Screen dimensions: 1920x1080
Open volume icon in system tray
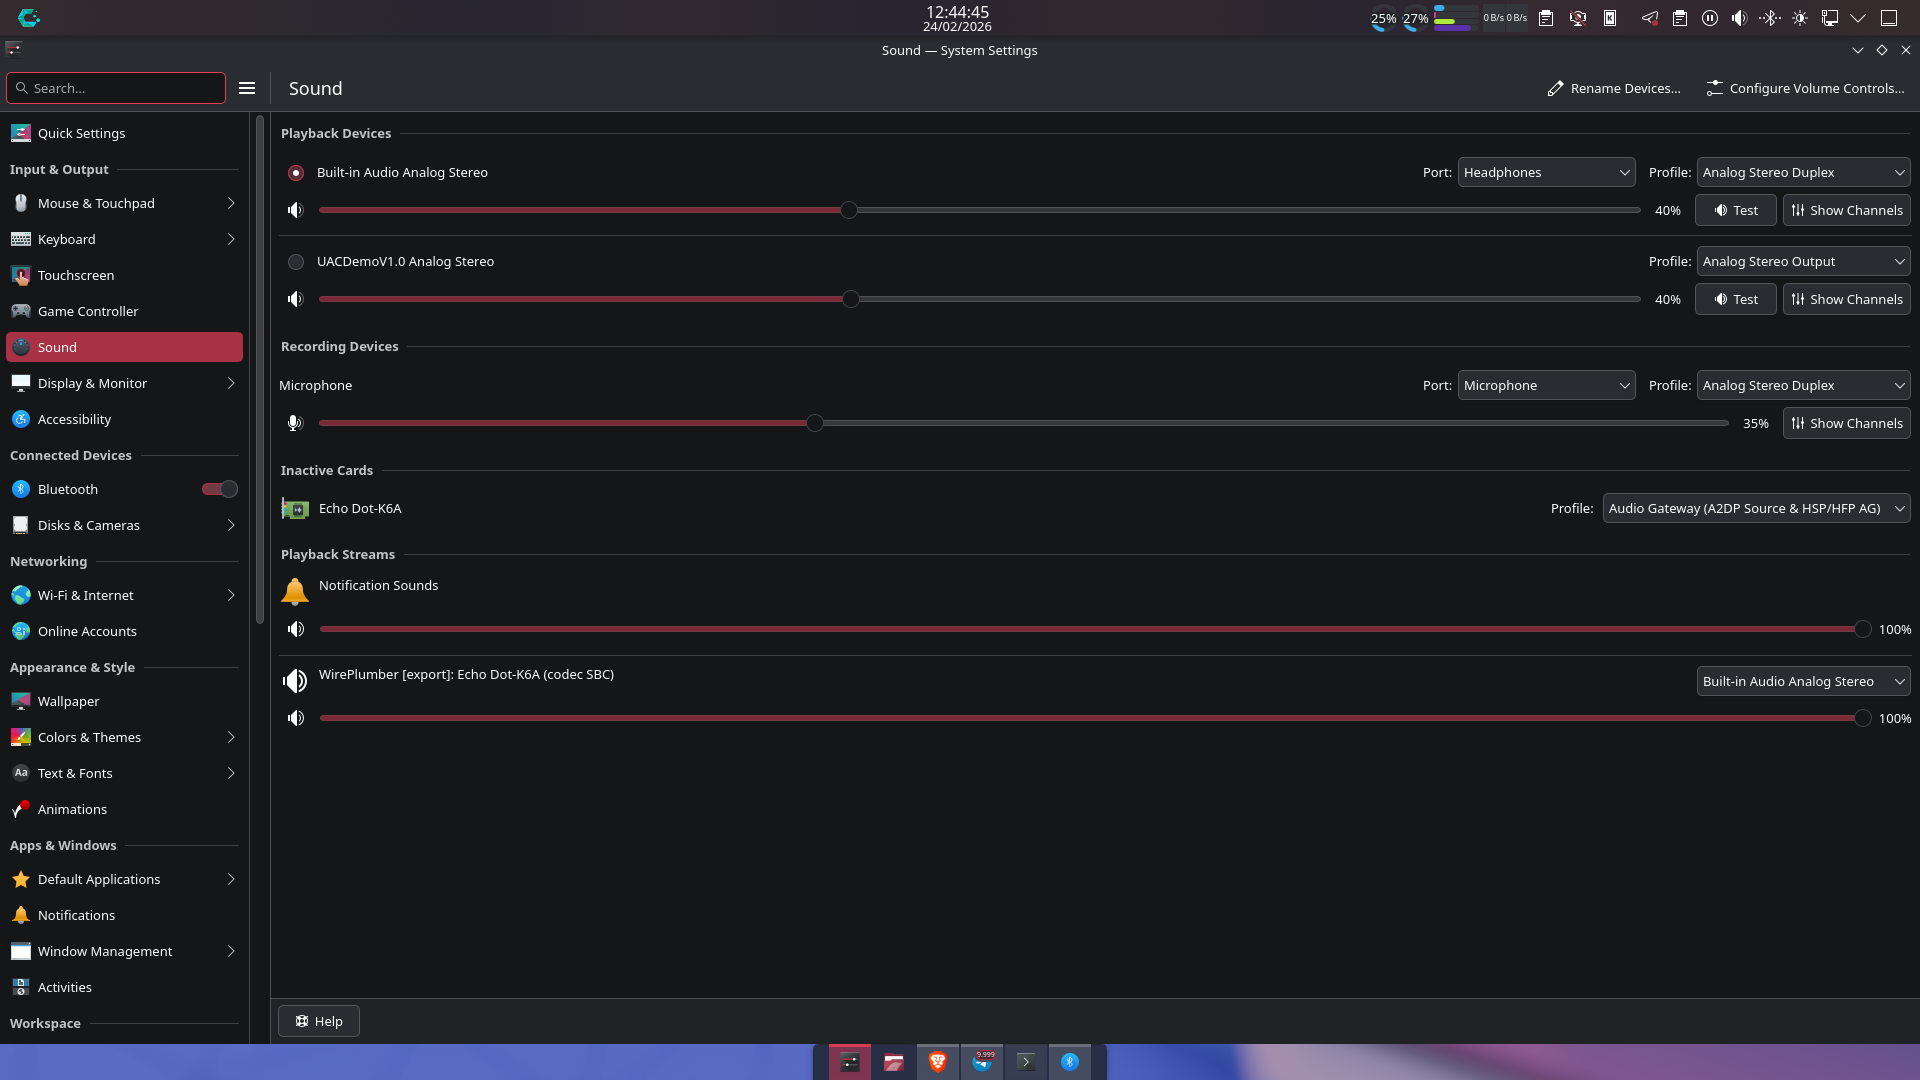[x=1739, y=18]
